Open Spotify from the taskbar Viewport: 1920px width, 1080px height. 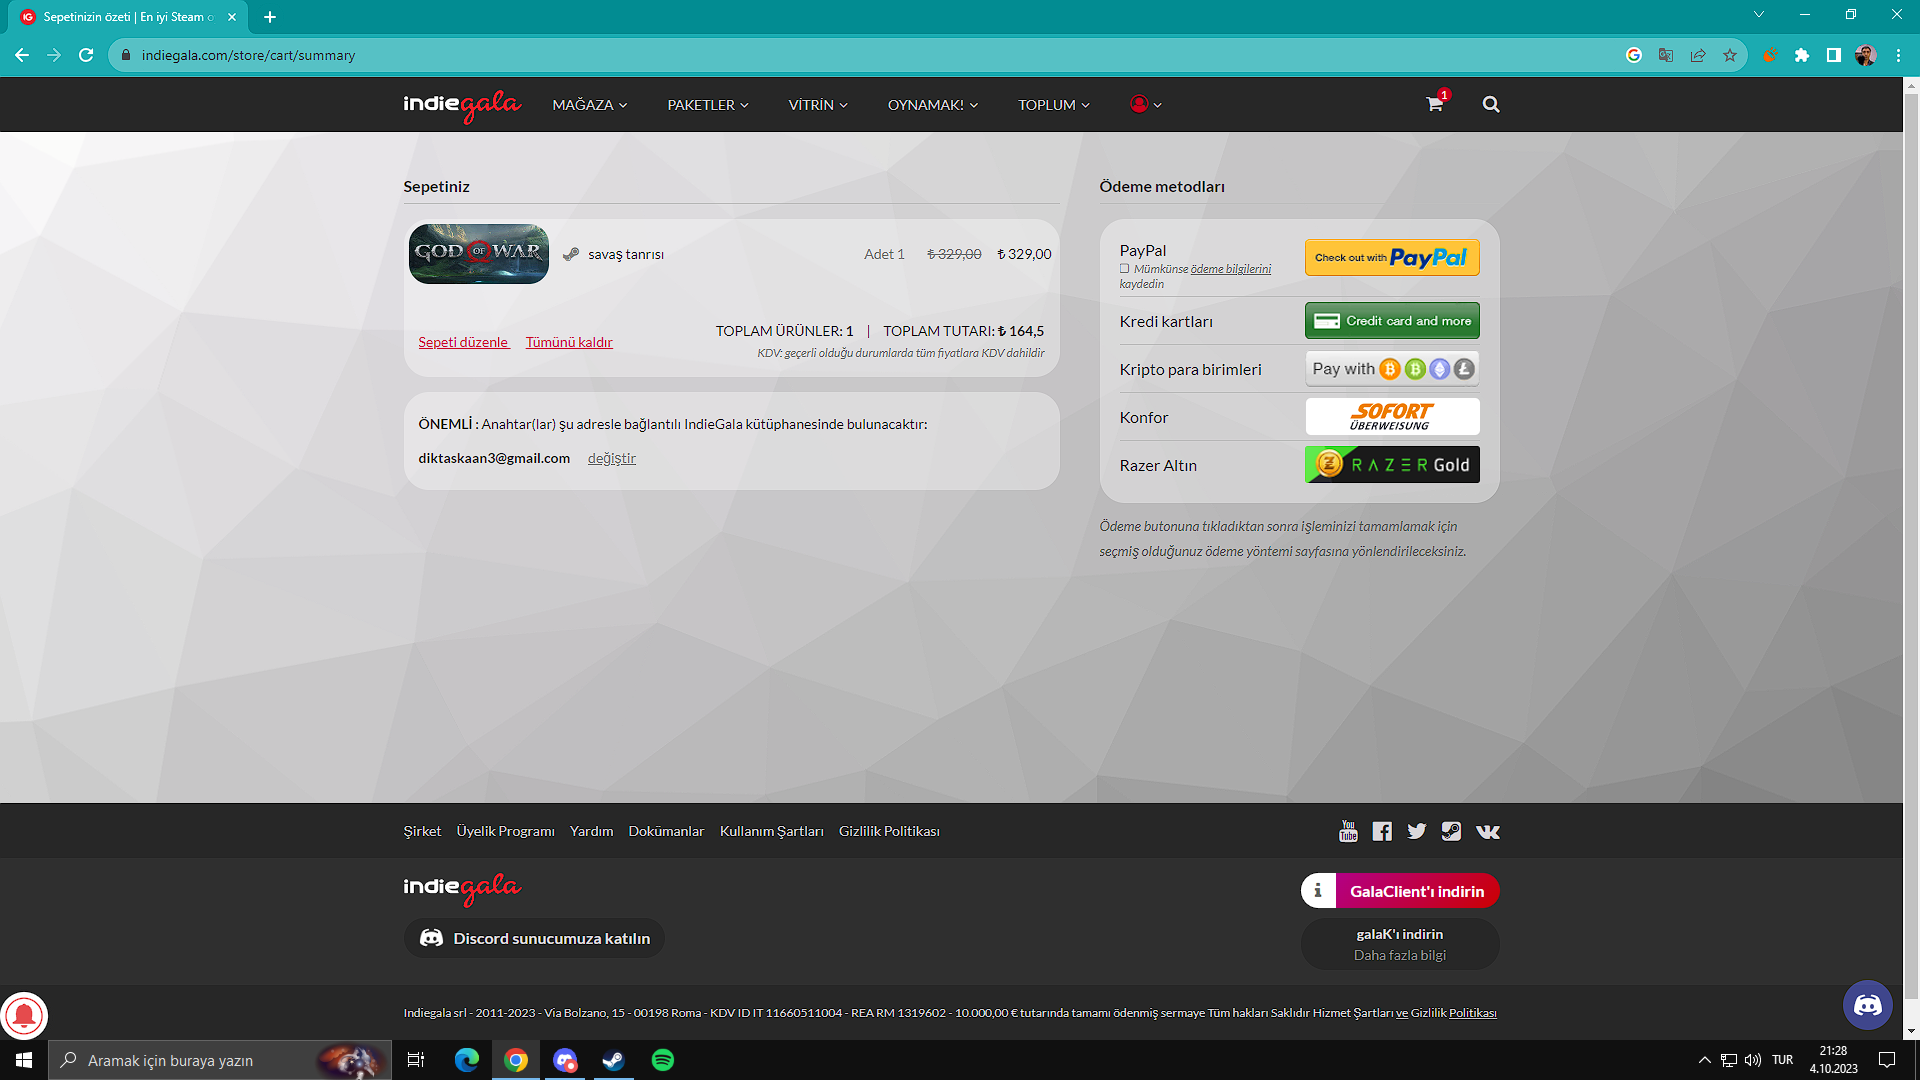tap(662, 1060)
